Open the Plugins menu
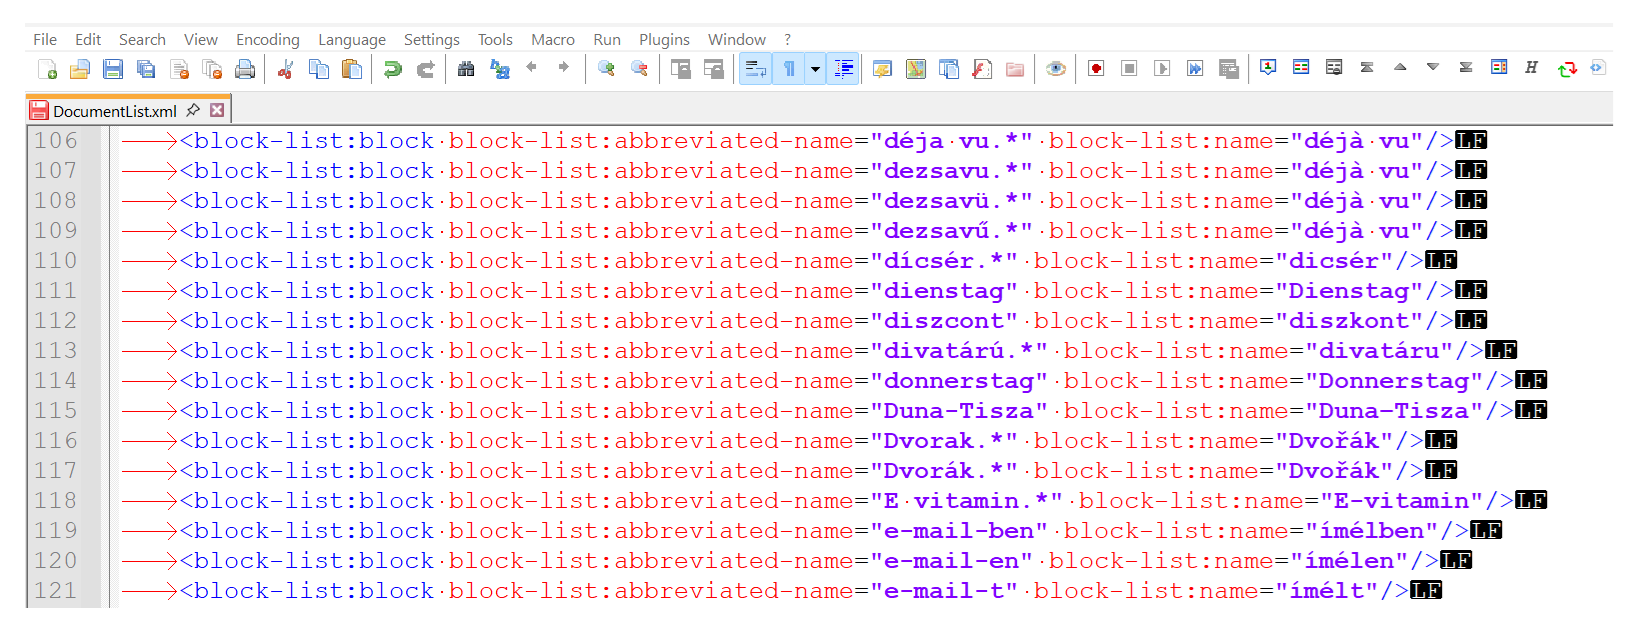Image resolution: width=1627 pixels, height=629 pixels. click(x=664, y=40)
